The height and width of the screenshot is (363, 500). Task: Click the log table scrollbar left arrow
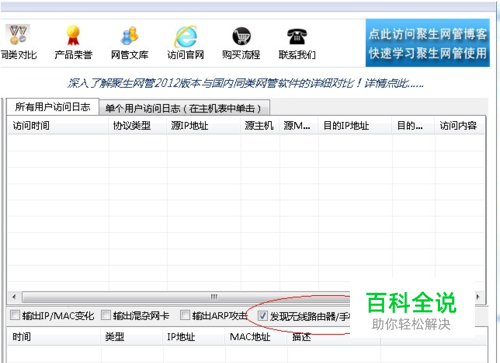click(x=14, y=297)
